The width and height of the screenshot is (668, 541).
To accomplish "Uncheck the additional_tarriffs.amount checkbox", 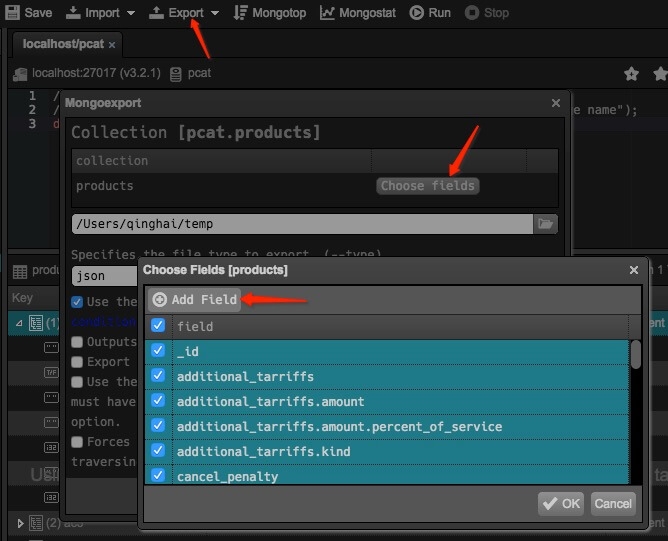I will pos(158,400).
